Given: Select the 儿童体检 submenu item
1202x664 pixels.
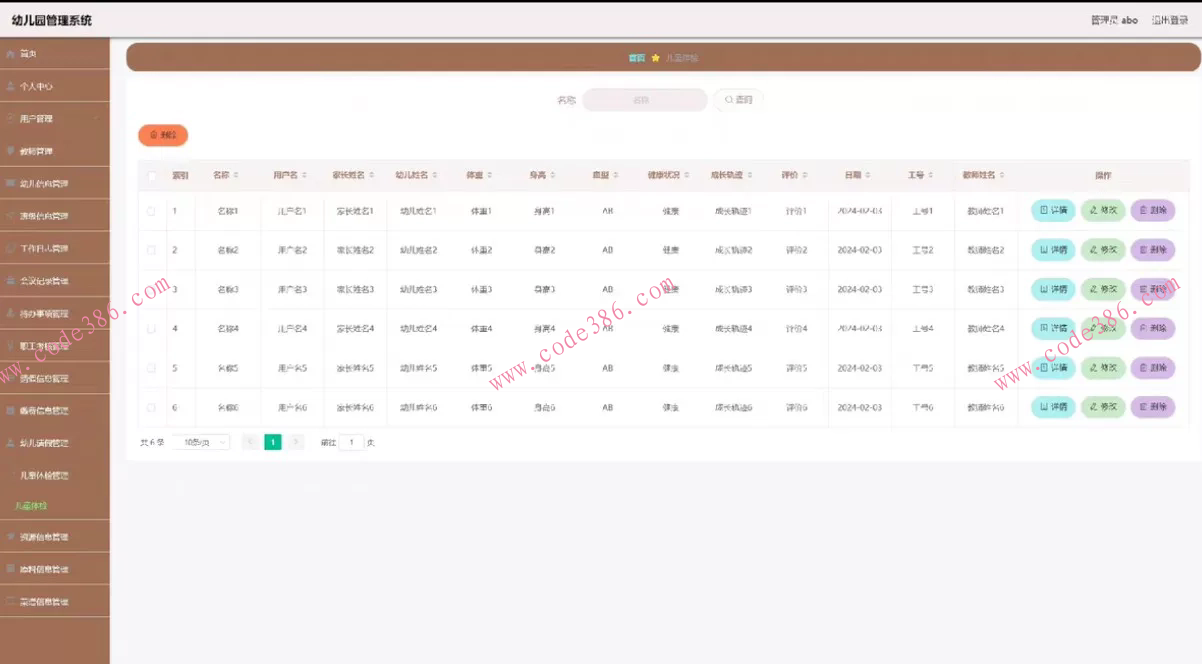Looking at the screenshot, I should coord(31,506).
